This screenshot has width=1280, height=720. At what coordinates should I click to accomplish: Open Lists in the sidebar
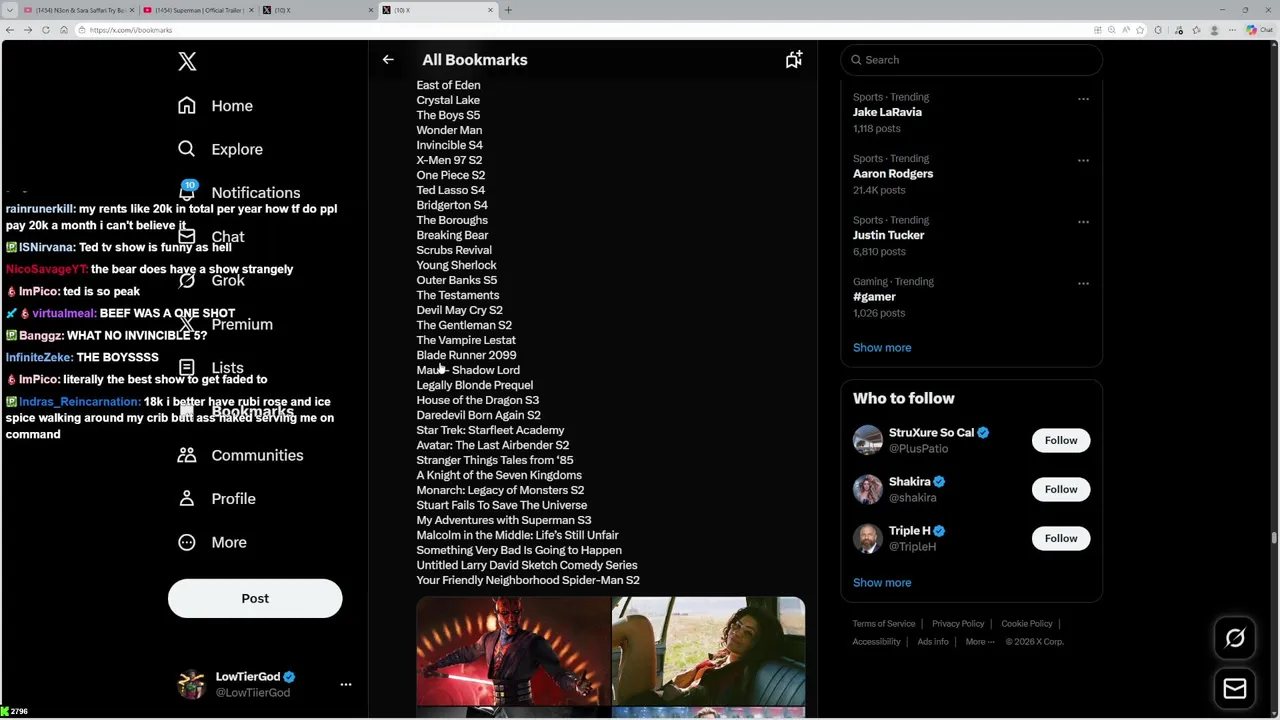pyautogui.click(x=210, y=368)
